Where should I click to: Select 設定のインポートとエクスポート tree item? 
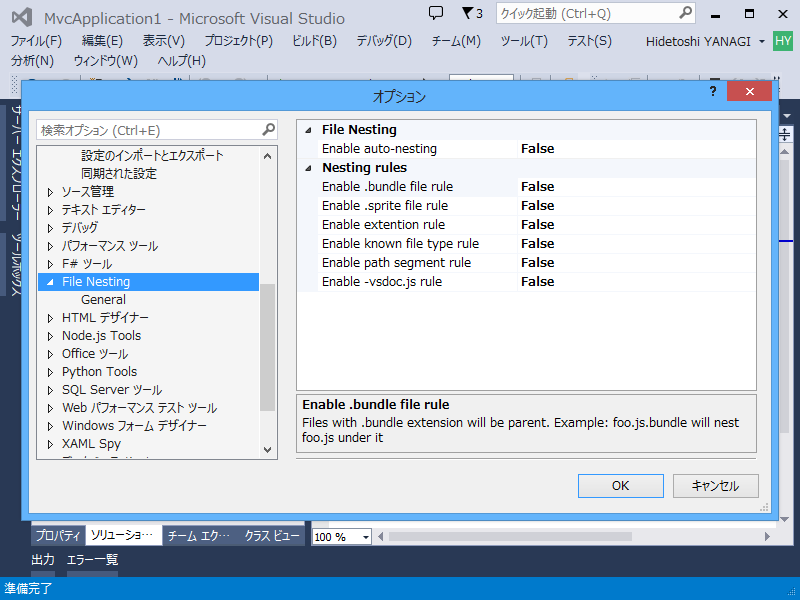coord(152,155)
